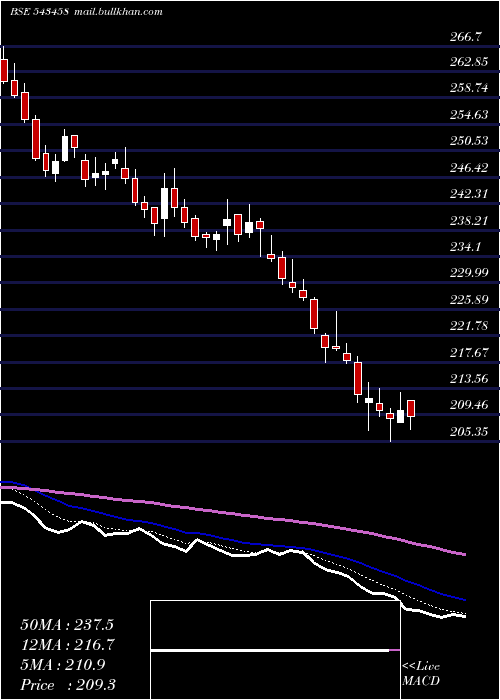Click the 12MA : 216.7 readout

coord(67,645)
